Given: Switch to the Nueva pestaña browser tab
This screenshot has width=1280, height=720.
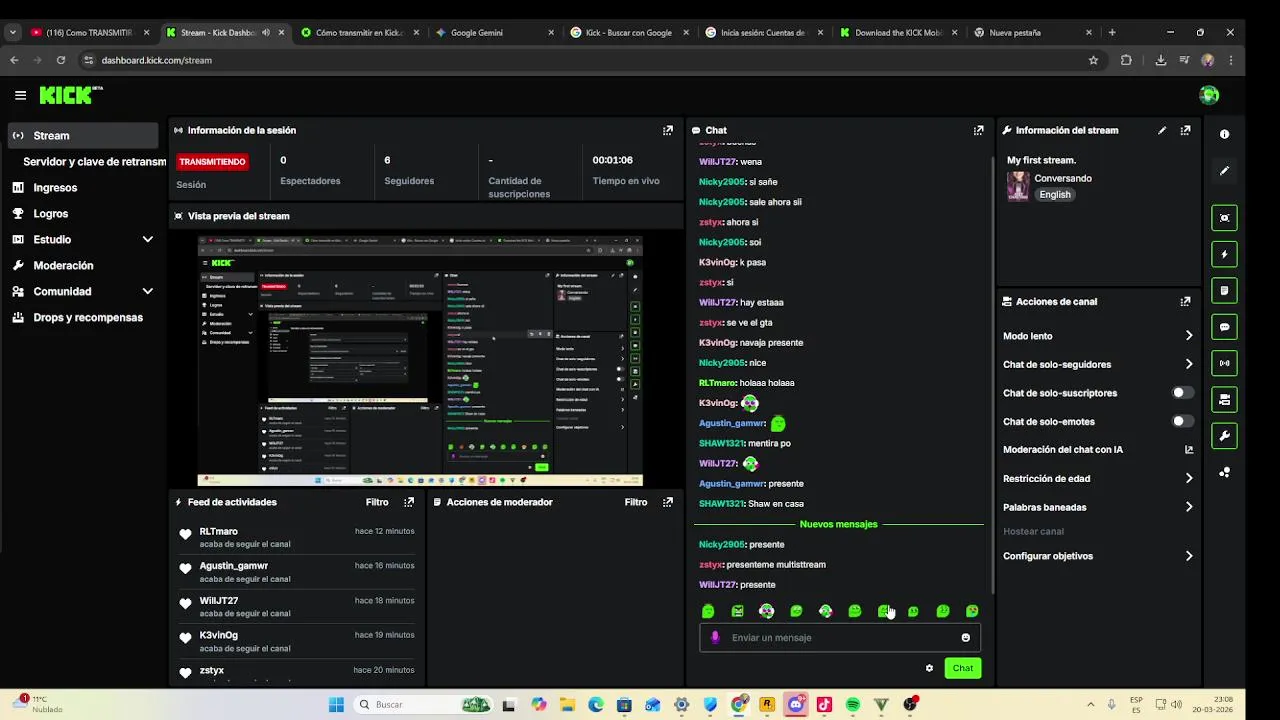Looking at the screenshot, I should [x=1033, y=32].
